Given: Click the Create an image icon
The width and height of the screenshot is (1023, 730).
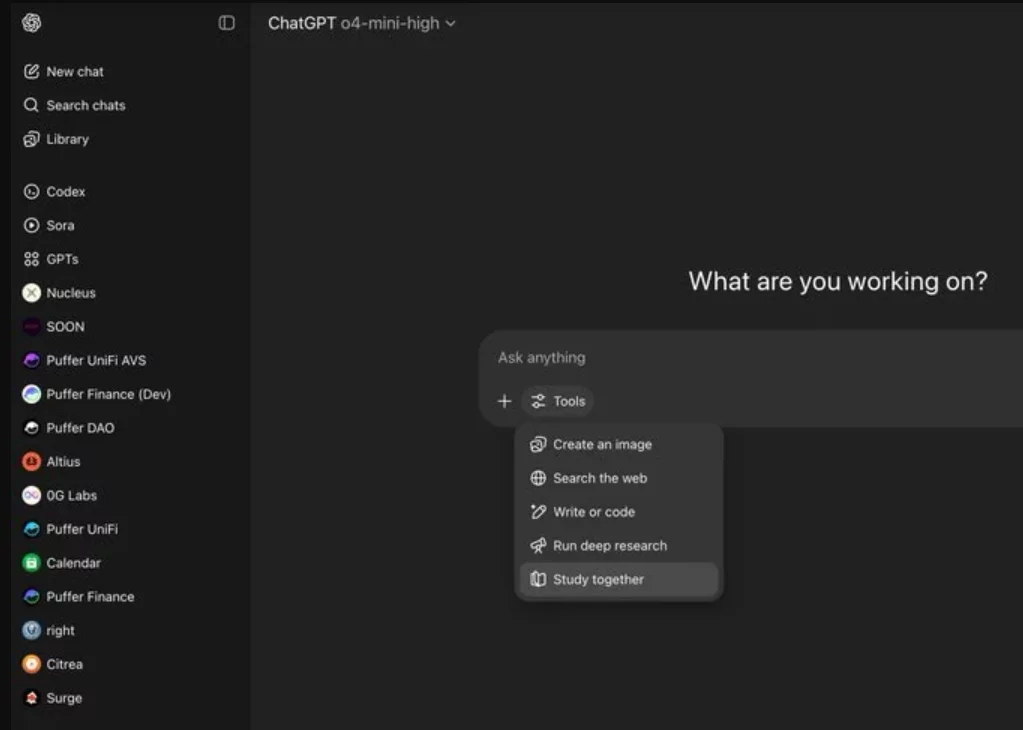Looking at the screenshot, I should (x=538, y=444).
